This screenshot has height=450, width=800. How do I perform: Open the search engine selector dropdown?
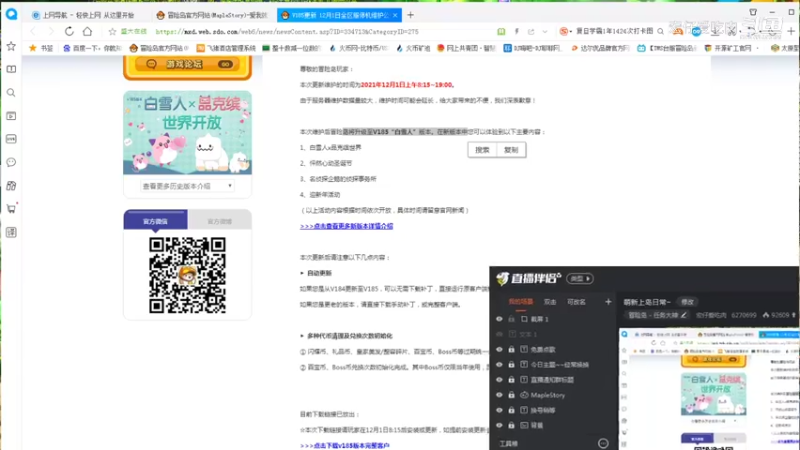tap(565, 32)
